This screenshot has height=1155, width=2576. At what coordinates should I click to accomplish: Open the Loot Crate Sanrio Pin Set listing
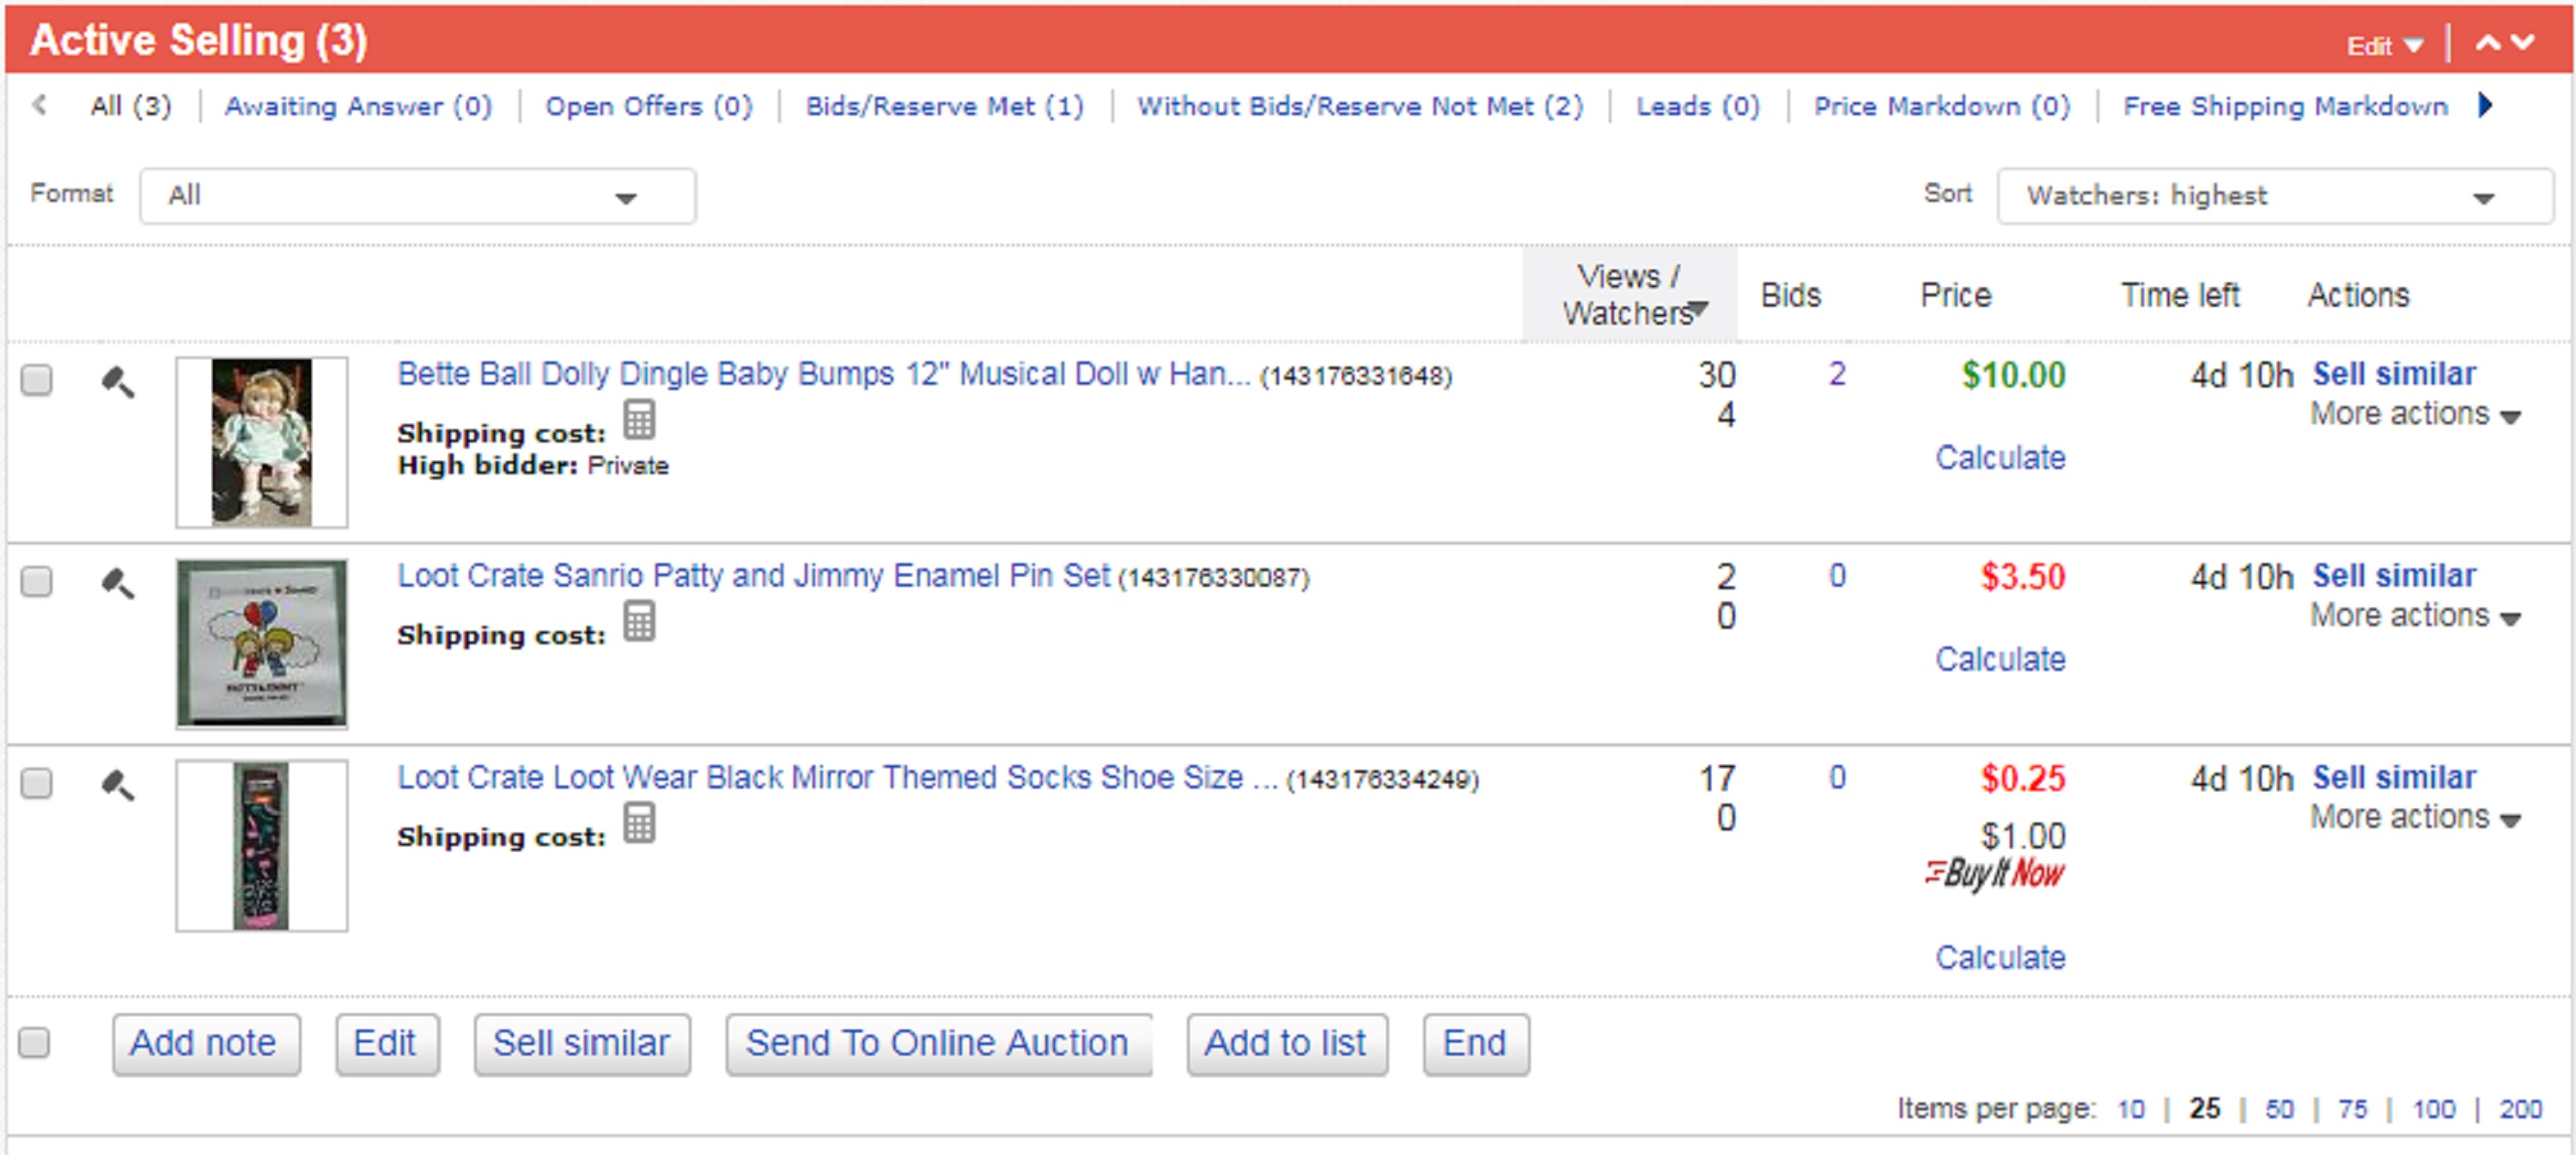coord(754,576)
